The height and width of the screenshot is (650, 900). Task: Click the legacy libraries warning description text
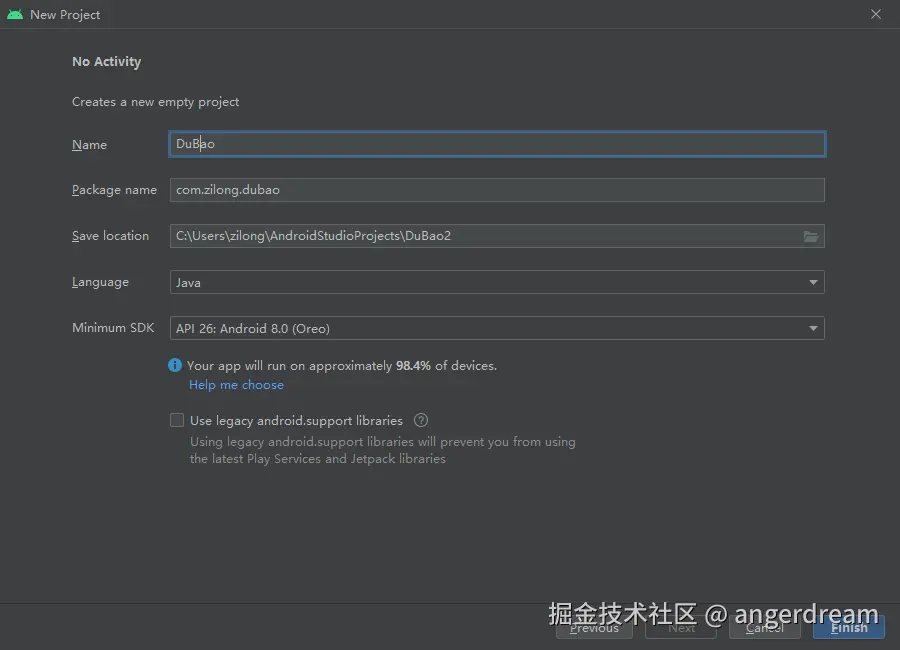coord(383,450)
